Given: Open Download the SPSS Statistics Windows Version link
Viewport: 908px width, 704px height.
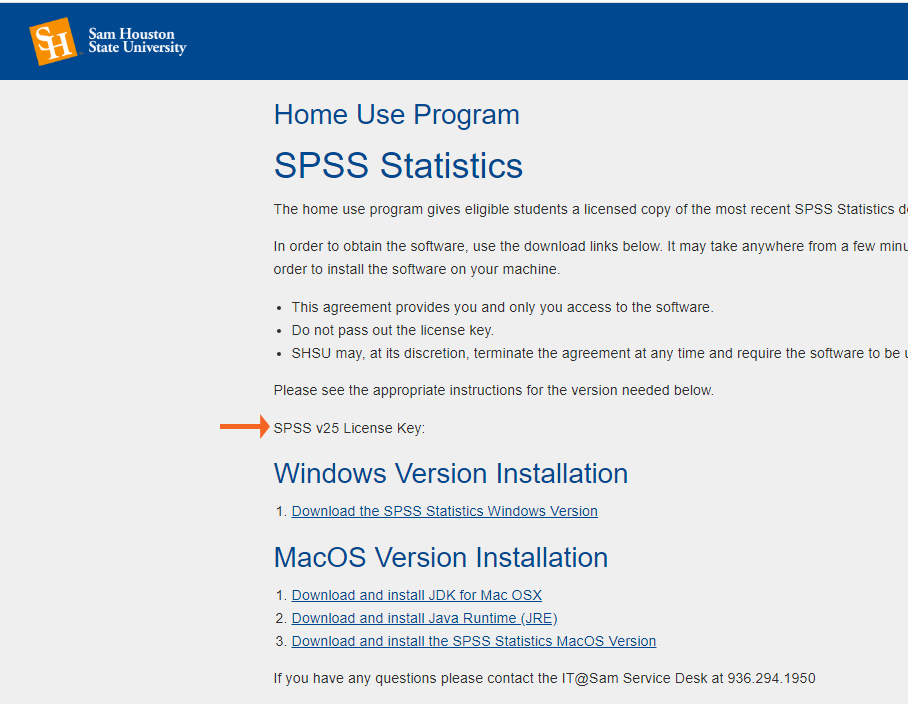Looking at the screenshot, I should pos(444,511).
